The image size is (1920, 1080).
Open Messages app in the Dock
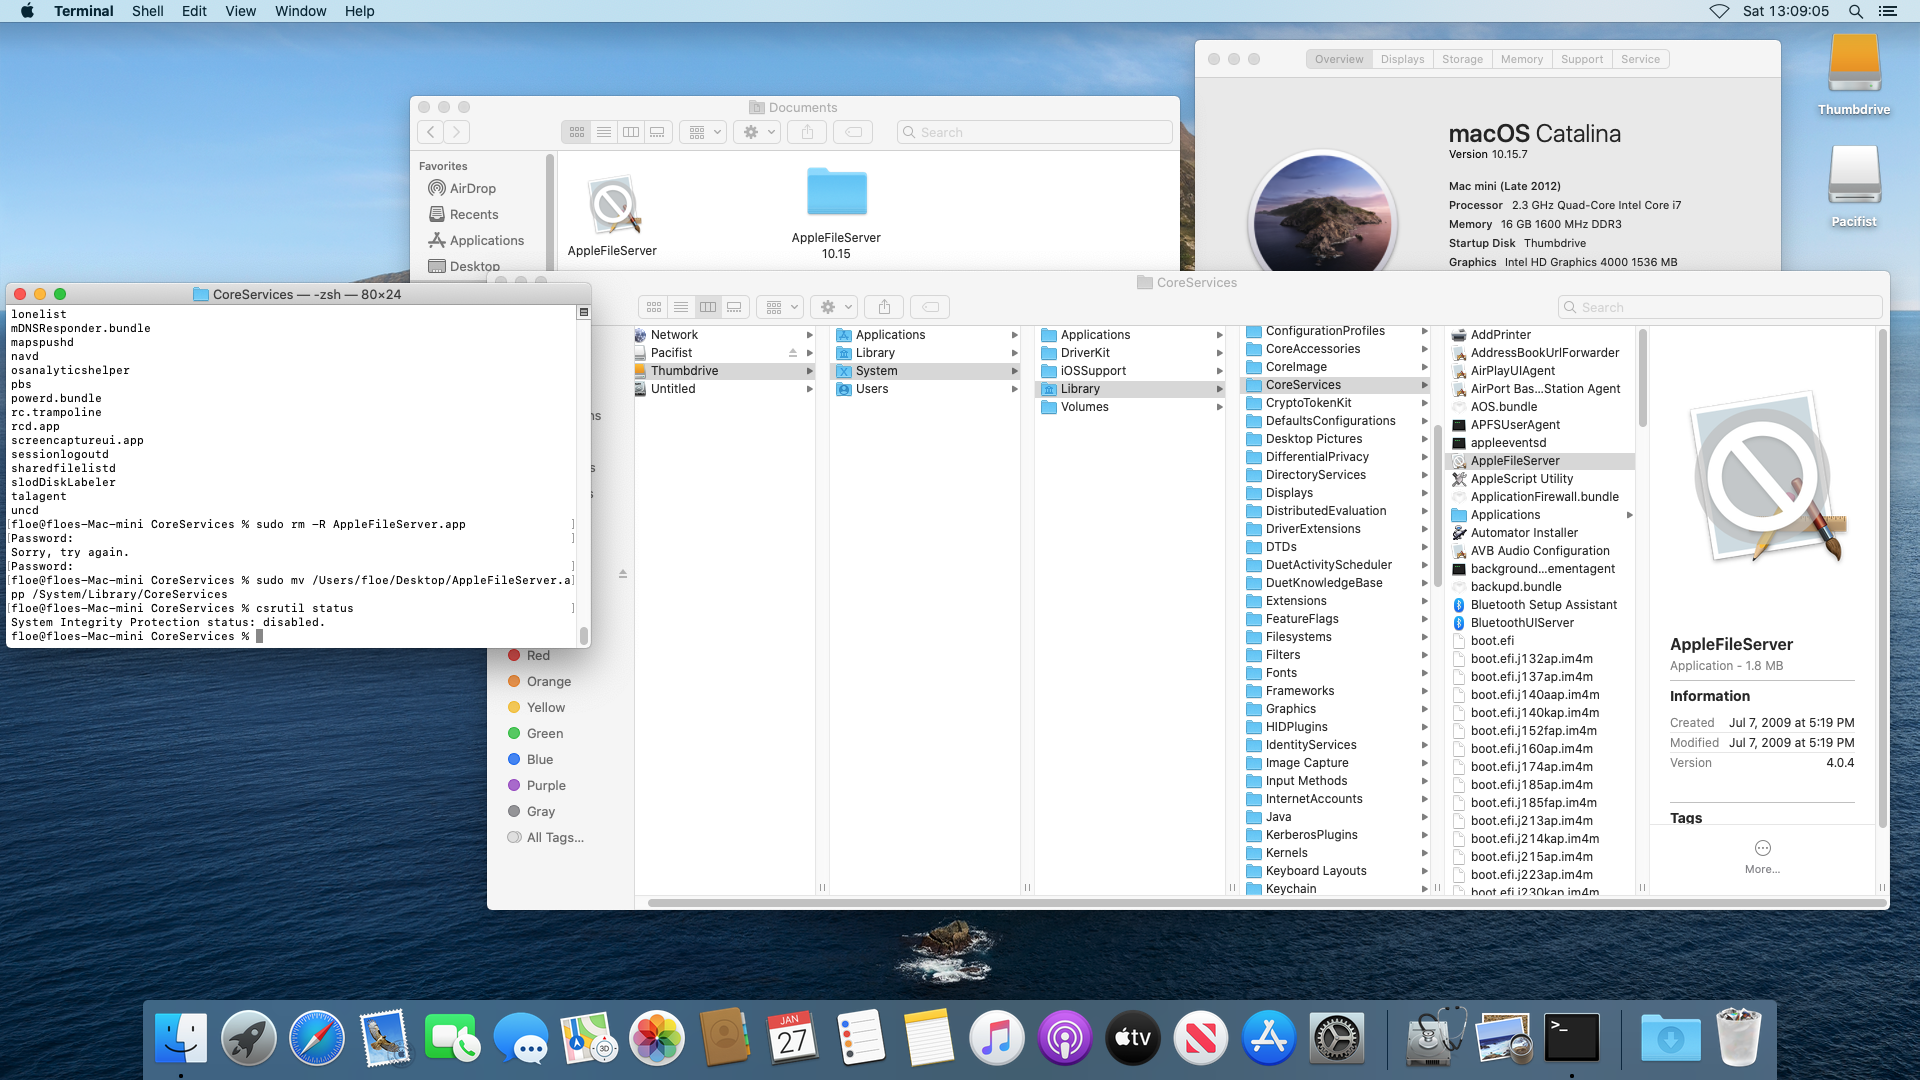520,1037
